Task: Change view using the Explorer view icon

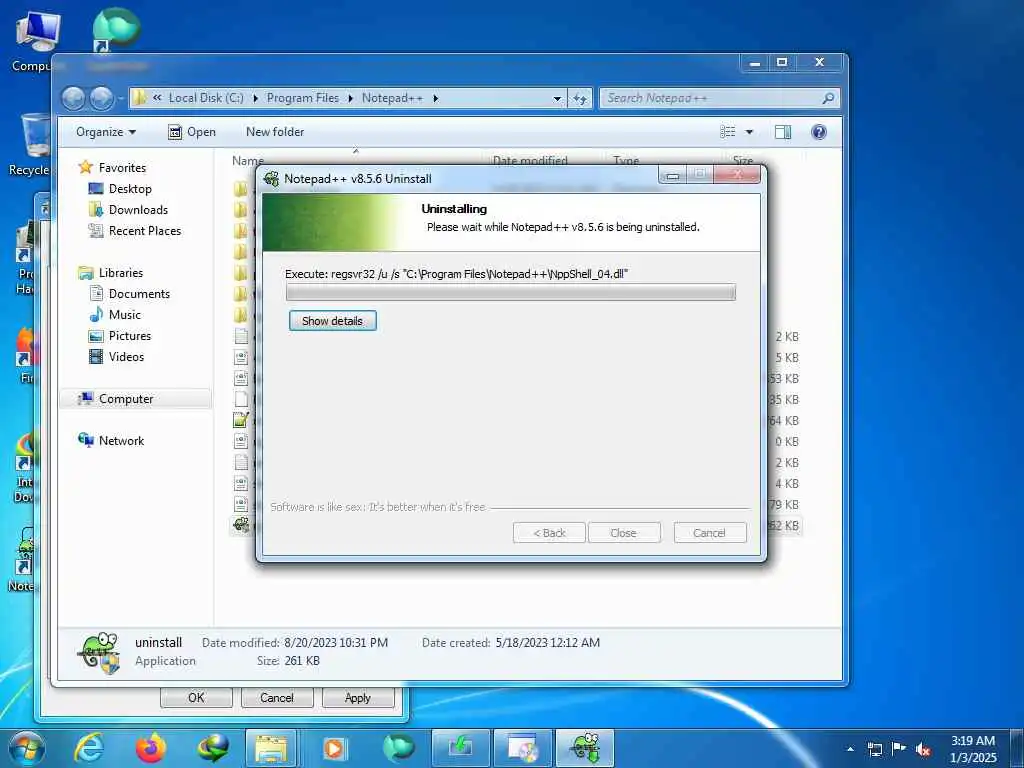Action: pyautogui.click(x=728, y=132)
